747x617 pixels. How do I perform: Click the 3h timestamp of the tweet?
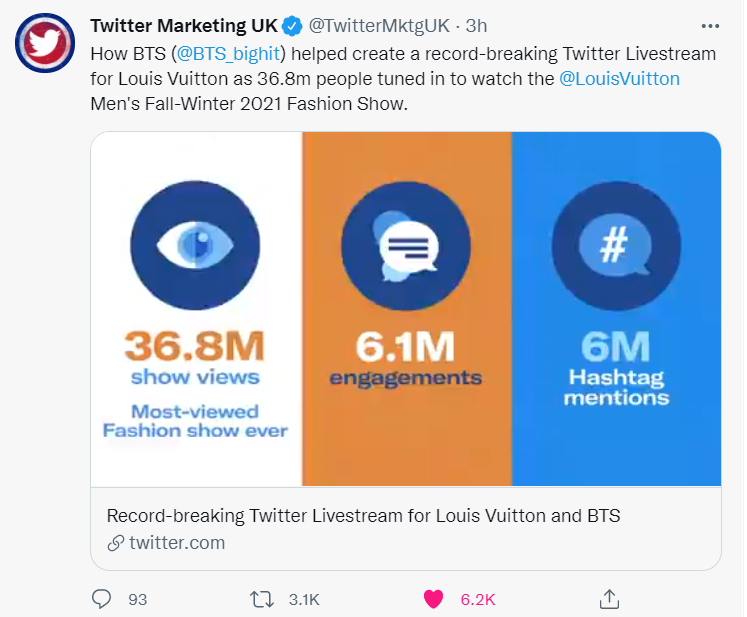(x=476, y=26)
